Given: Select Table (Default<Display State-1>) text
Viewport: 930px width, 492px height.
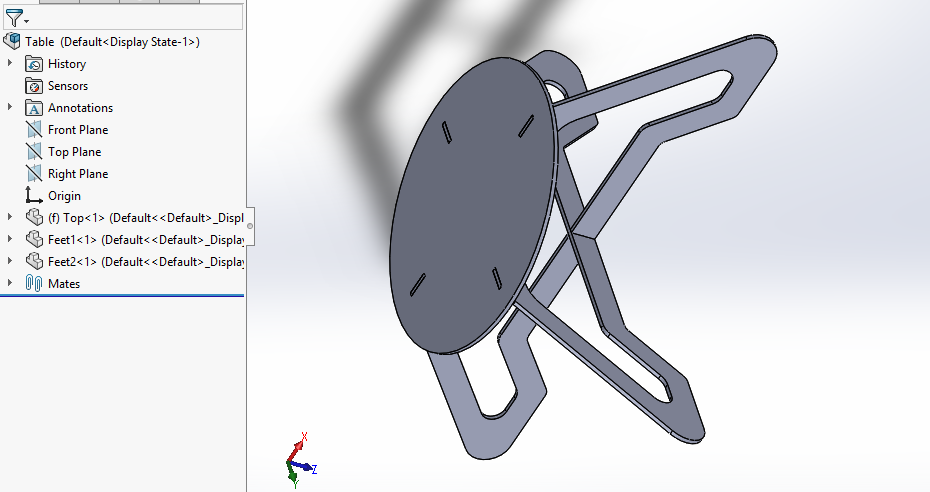Looking at the screenshot, I should pyautogui.click(x=112, y=42).
